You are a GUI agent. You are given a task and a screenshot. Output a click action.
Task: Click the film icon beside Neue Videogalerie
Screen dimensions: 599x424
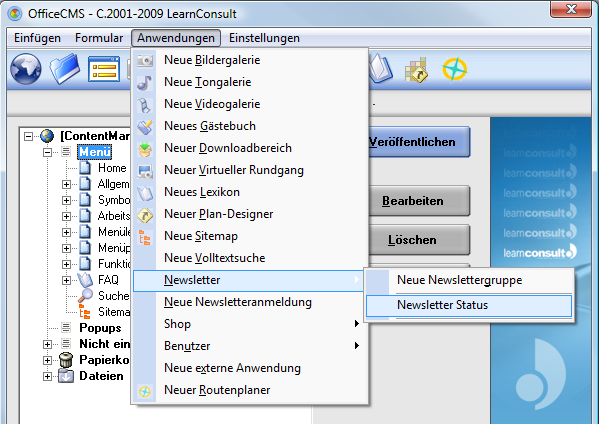point(145,105)
